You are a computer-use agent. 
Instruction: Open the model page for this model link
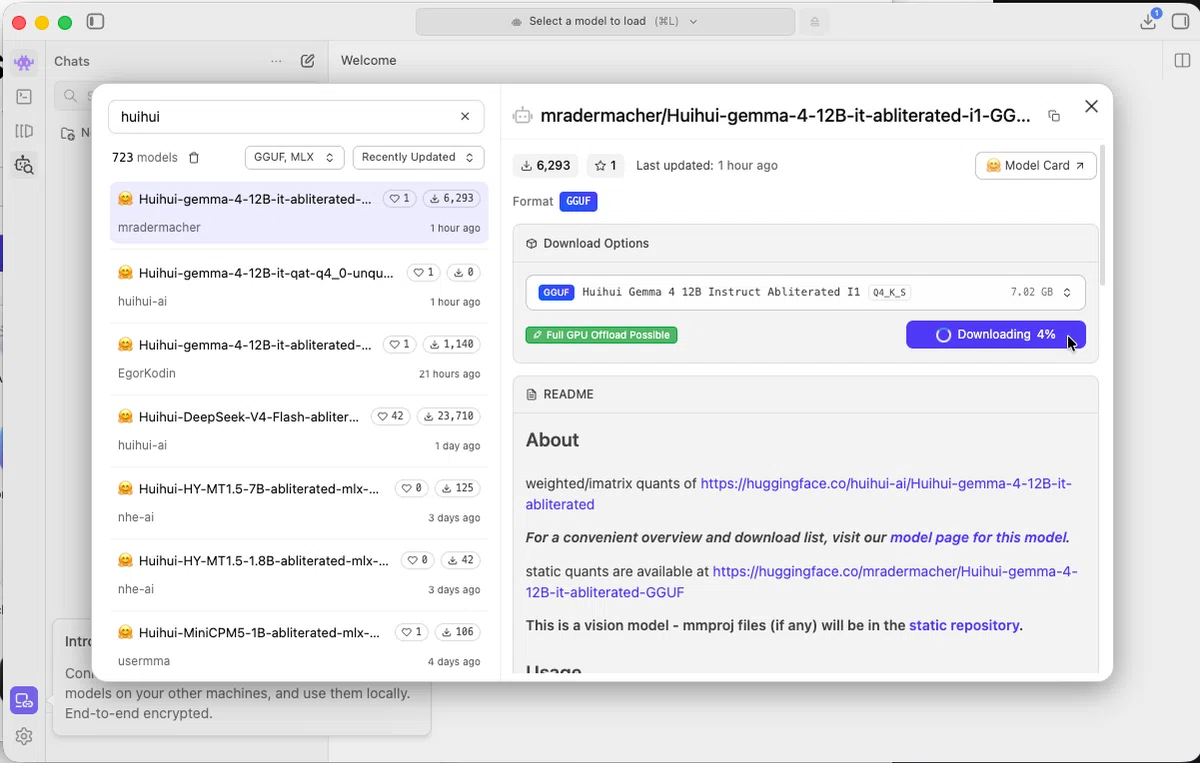coord(978,537)
